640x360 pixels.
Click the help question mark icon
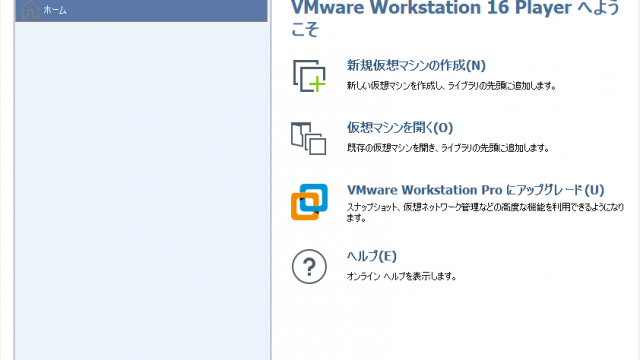[309, 267]
